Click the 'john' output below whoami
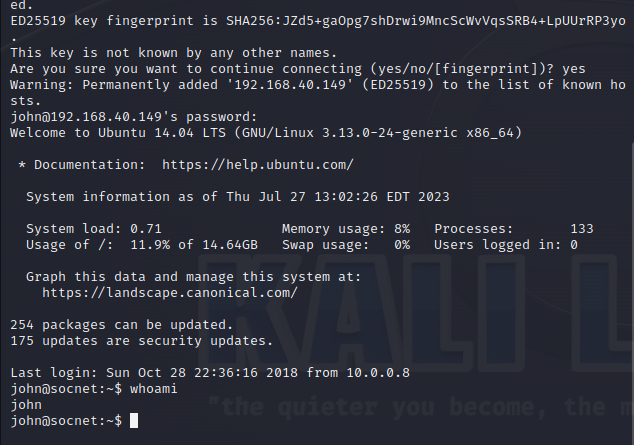The height and width of the screenshot is (445, 634). coord(26,405)
